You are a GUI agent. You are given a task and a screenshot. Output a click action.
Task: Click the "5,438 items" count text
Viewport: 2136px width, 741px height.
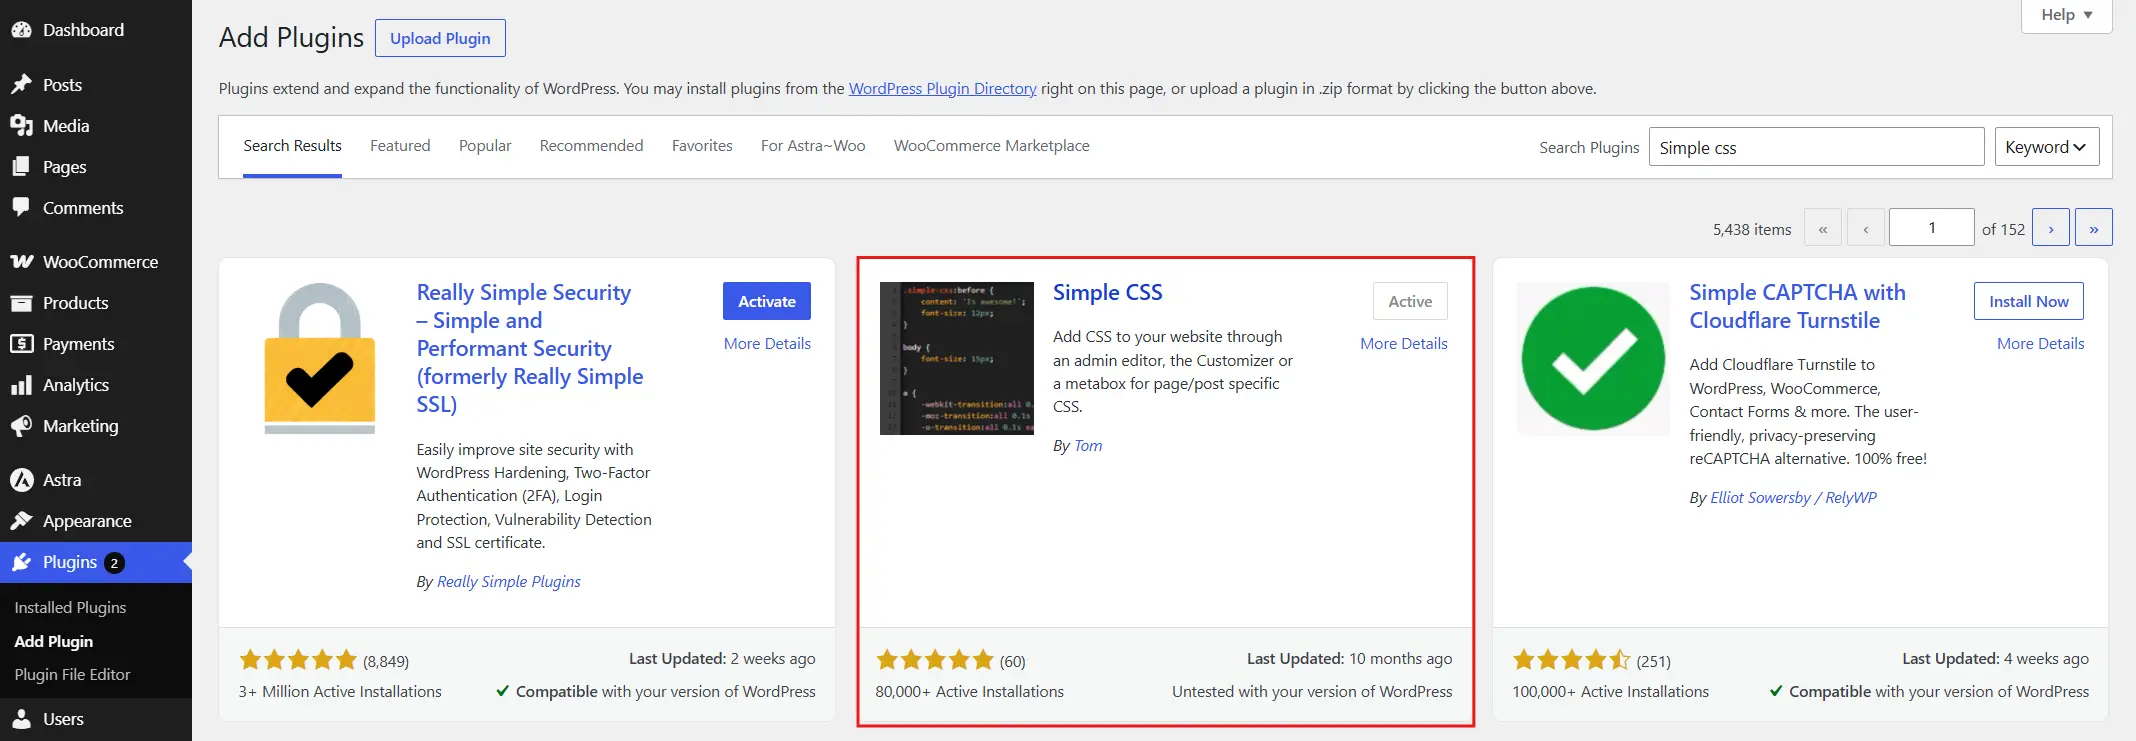[1752, 229]
